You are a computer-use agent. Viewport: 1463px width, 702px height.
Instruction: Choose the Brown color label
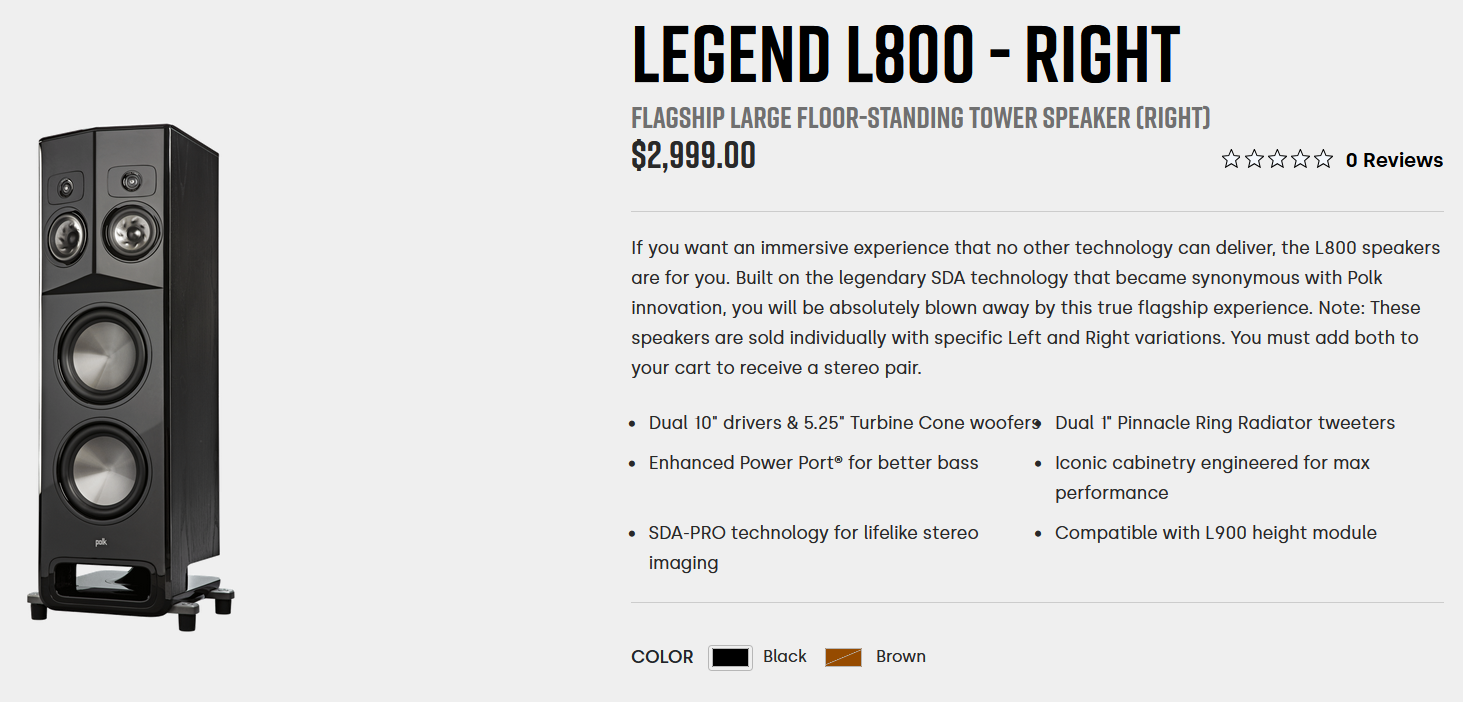(x=901, y=656)
